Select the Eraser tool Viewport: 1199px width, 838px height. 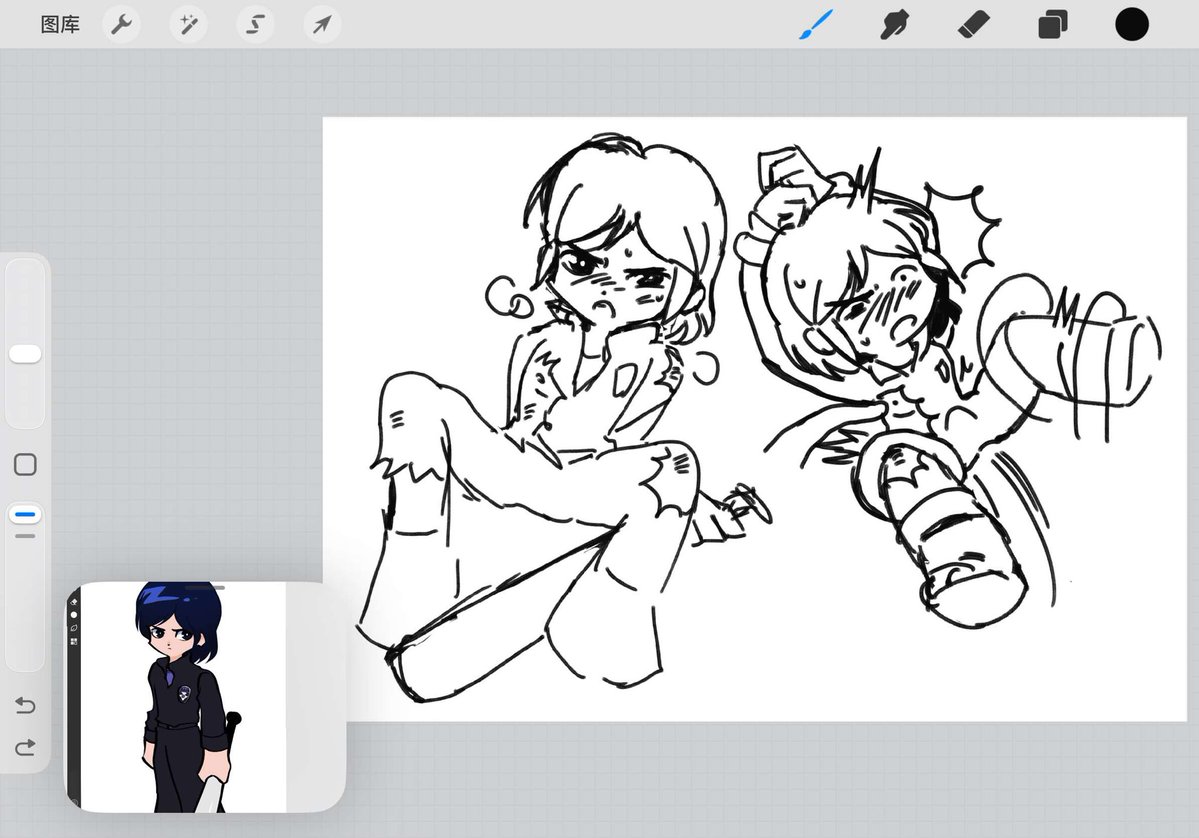[x=973, y=24]
